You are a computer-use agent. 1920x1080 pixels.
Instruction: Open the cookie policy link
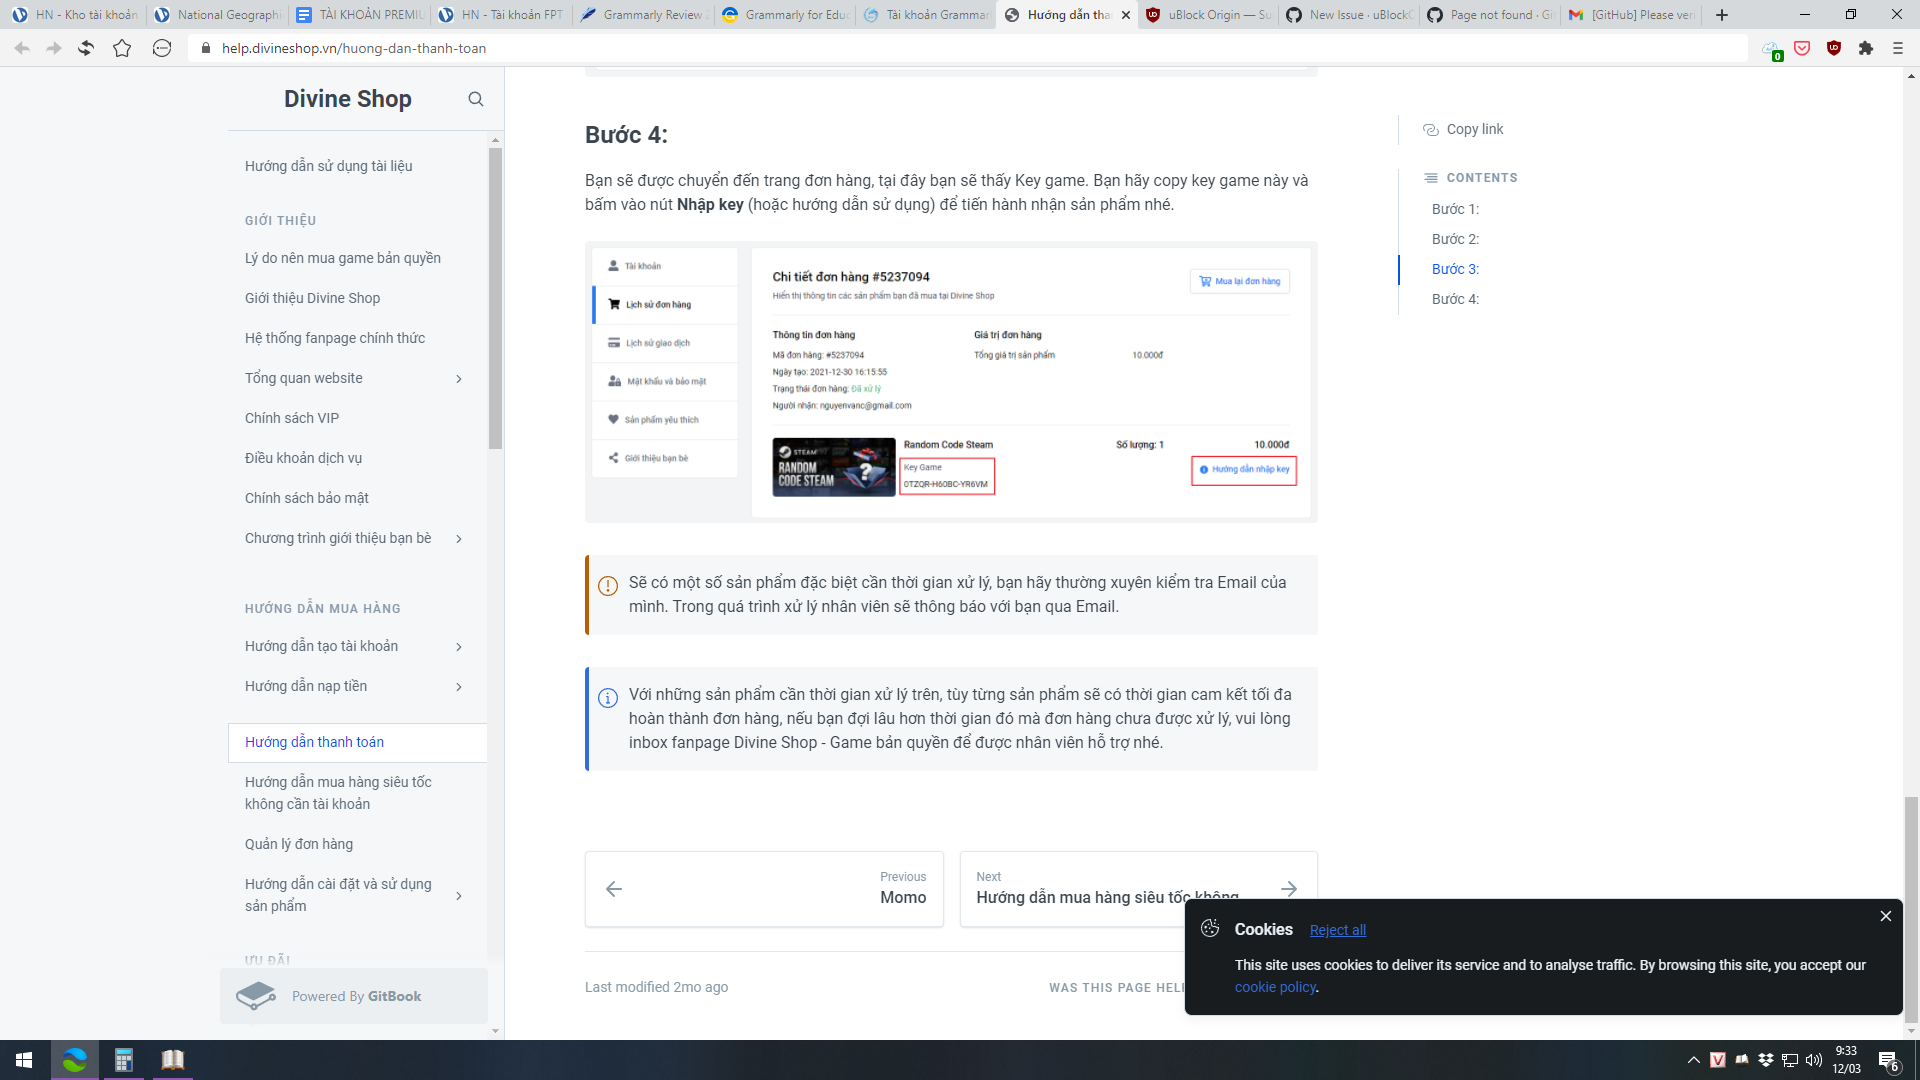click(1274, 987)
